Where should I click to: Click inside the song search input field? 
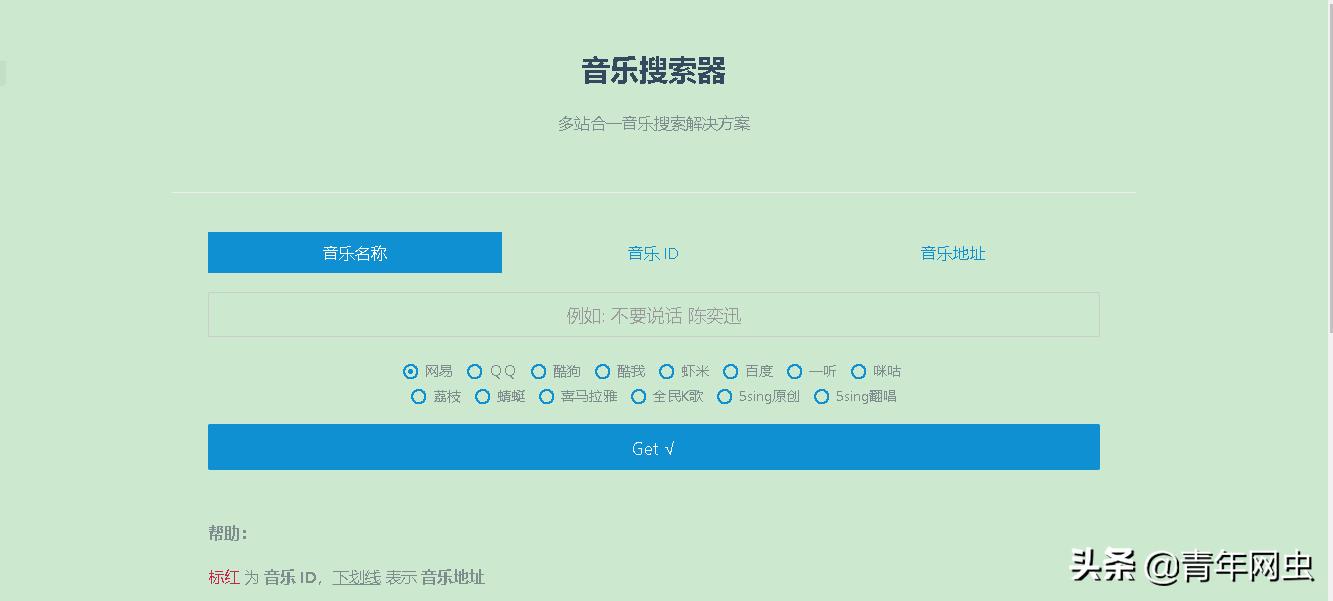[x=652, y=314]
